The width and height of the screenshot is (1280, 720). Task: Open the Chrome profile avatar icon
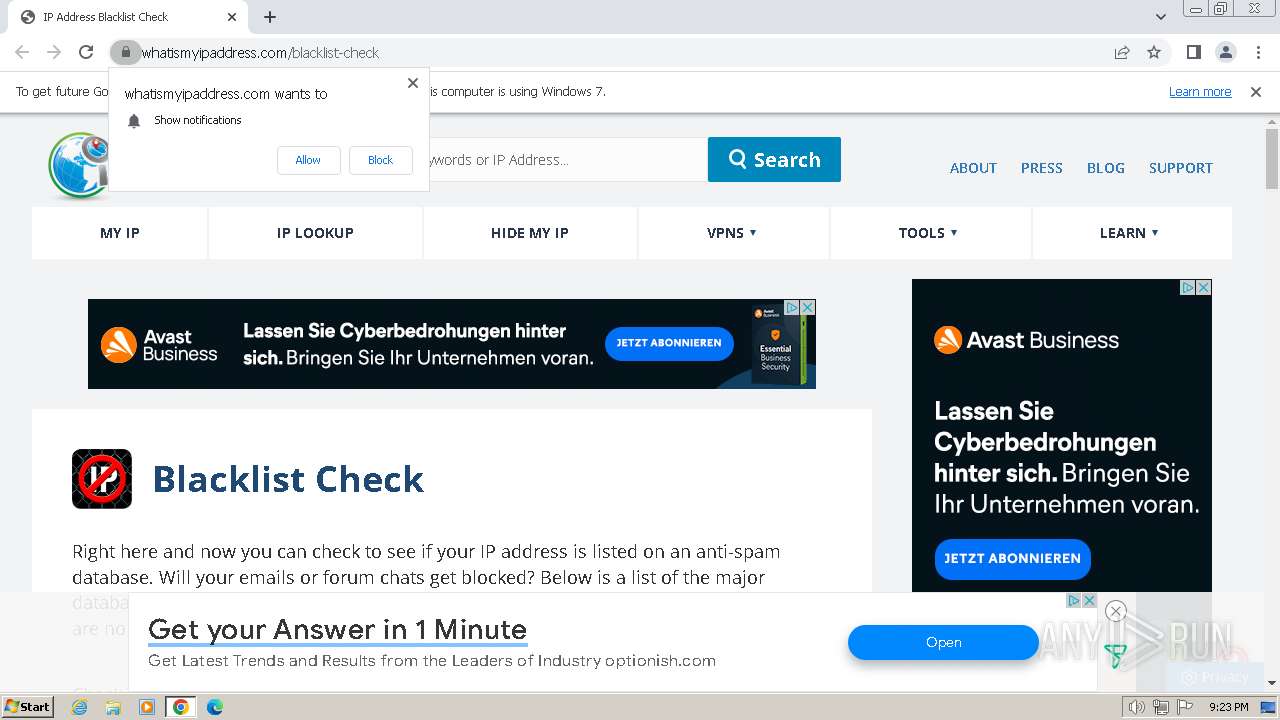(x=1226, y=53)
